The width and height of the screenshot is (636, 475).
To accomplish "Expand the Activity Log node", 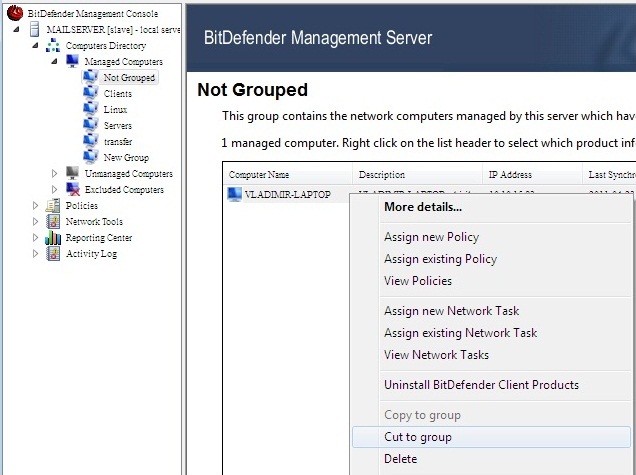I will [x=35, y=253].
